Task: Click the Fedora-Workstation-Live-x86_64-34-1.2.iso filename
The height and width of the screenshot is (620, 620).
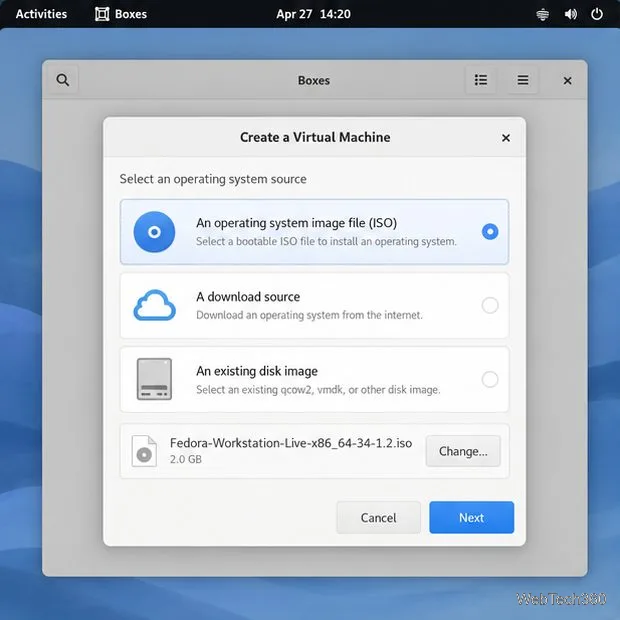Action: point(291,443)
